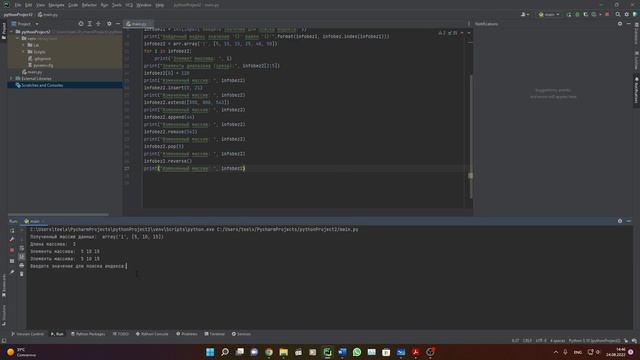Open the Refactor menu
Screen dimensions: 640x360
(x=89, y=5)
